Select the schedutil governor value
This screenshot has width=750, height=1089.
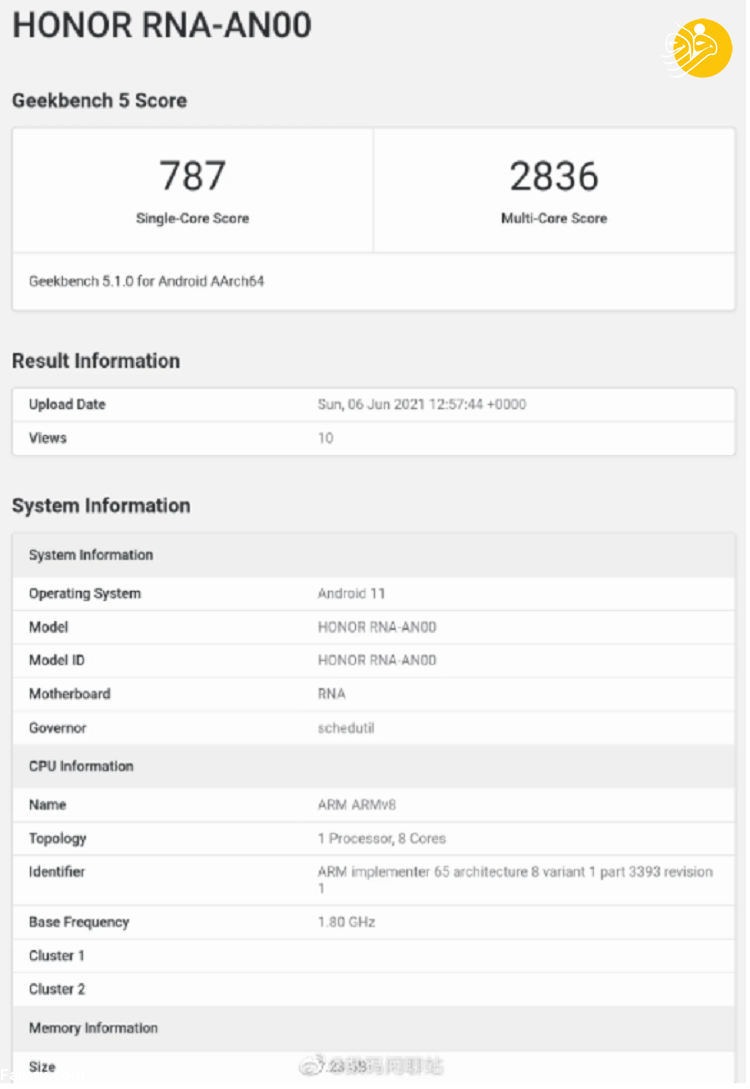[346, 728]
